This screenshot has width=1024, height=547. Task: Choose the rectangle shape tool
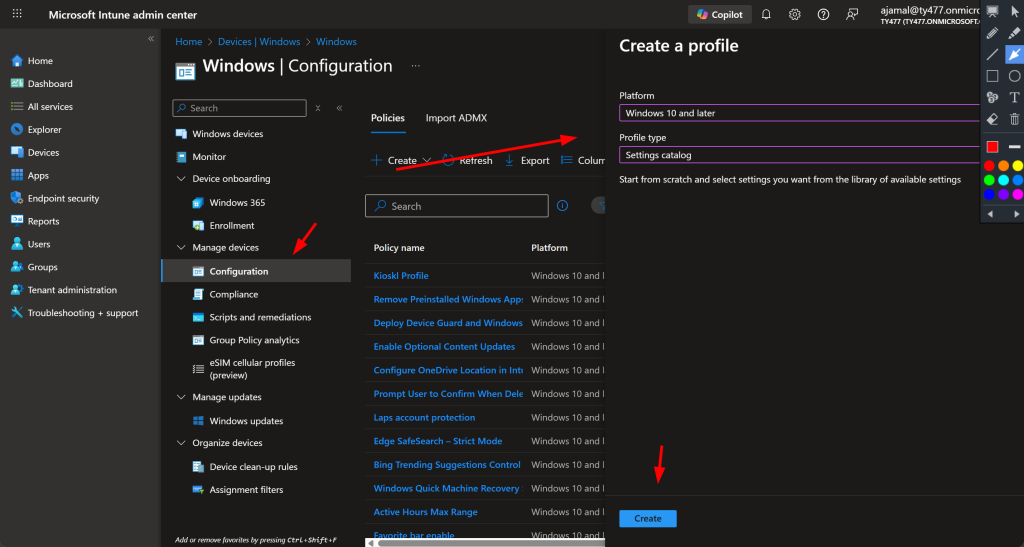pos(992,76)
